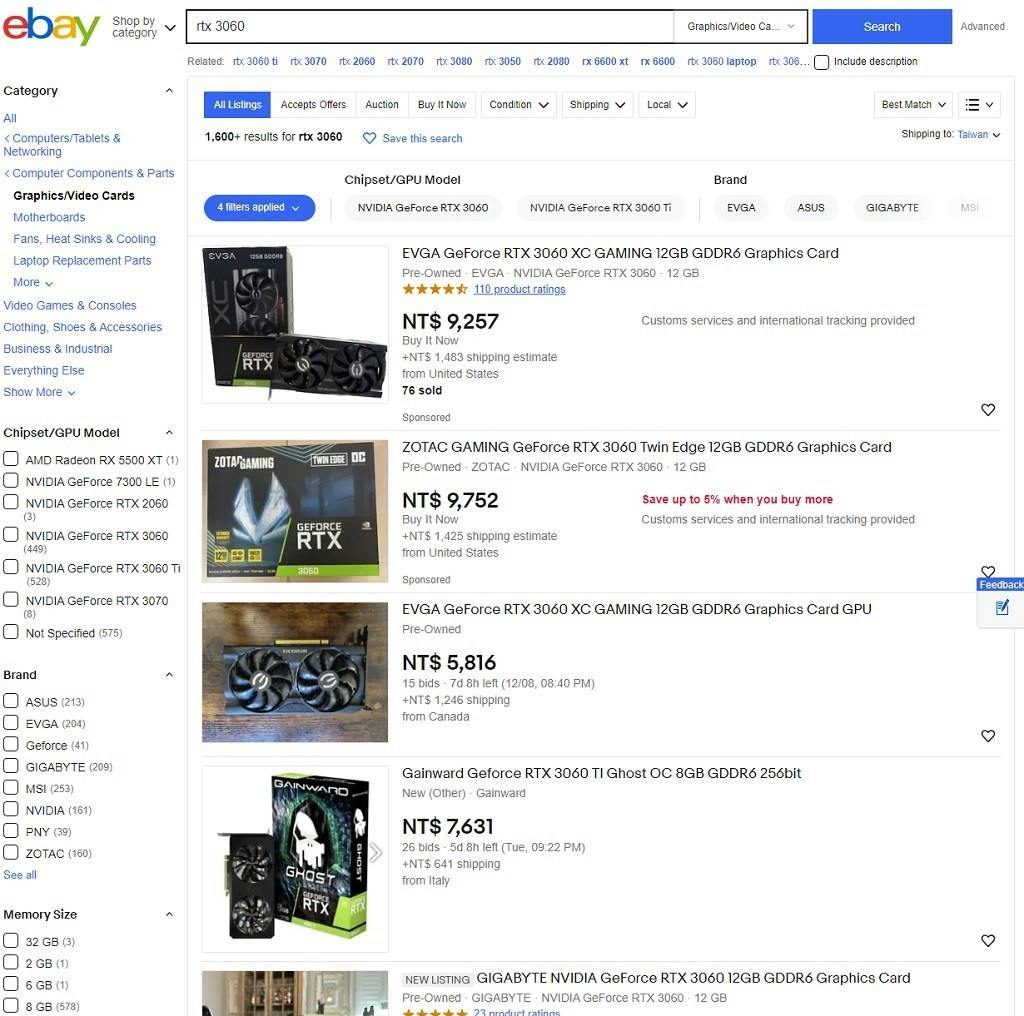The width and height of the screenshot is (1024, 1016).
Task: Open the Best Match sort dropdown
Action: point(913,104)
